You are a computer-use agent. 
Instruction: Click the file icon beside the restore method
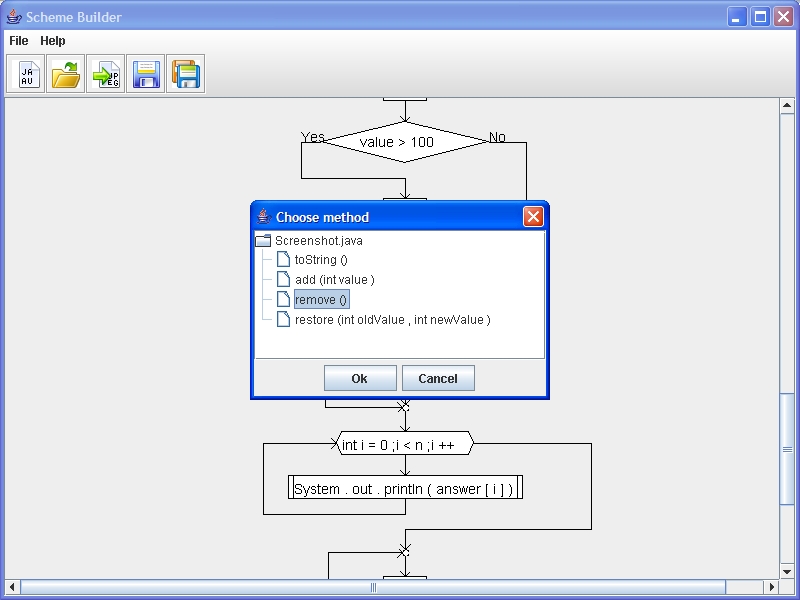coord(283,319)
